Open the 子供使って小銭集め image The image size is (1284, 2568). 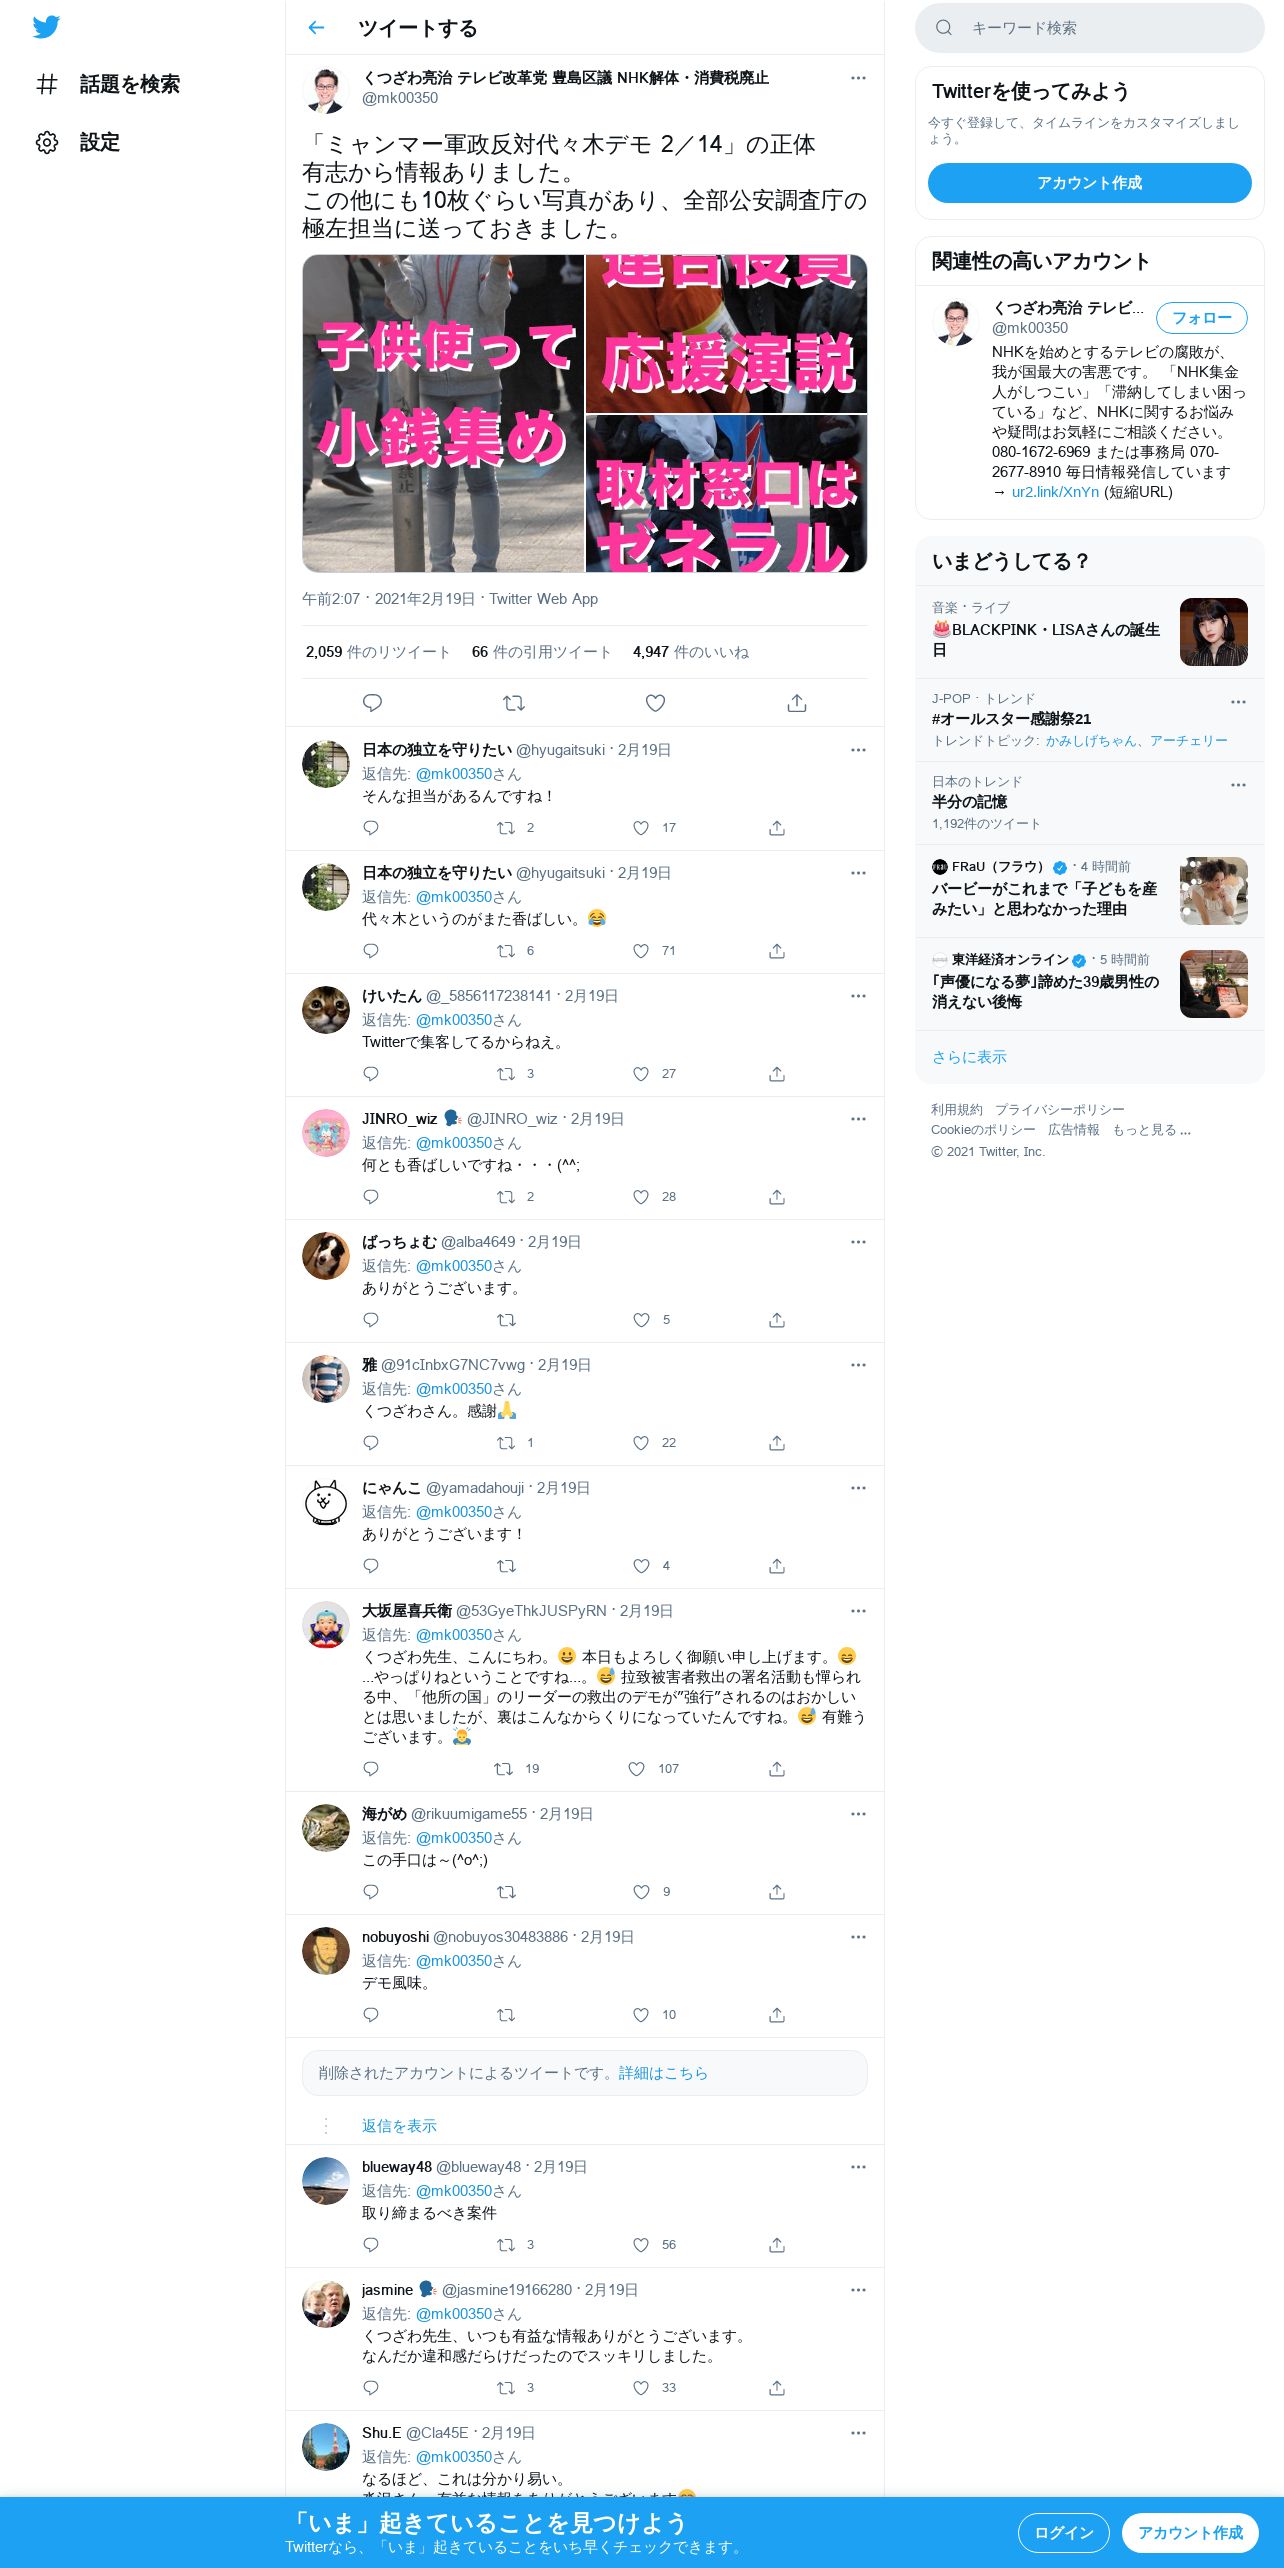[x=443, y=413]
